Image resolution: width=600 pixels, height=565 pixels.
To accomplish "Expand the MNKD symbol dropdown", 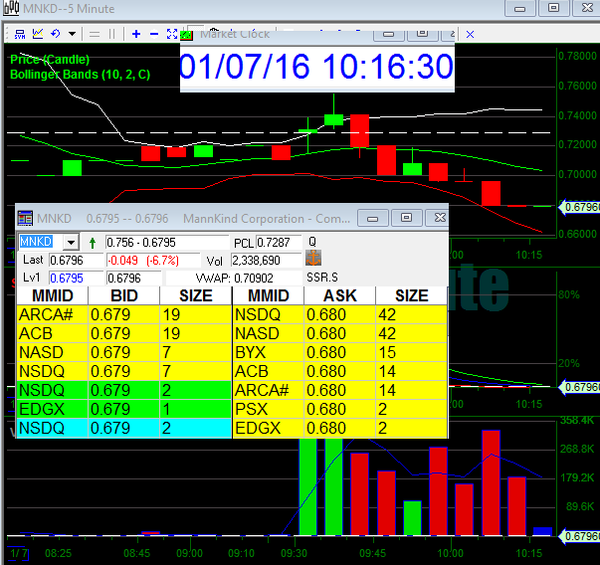I will pos(70,242).
